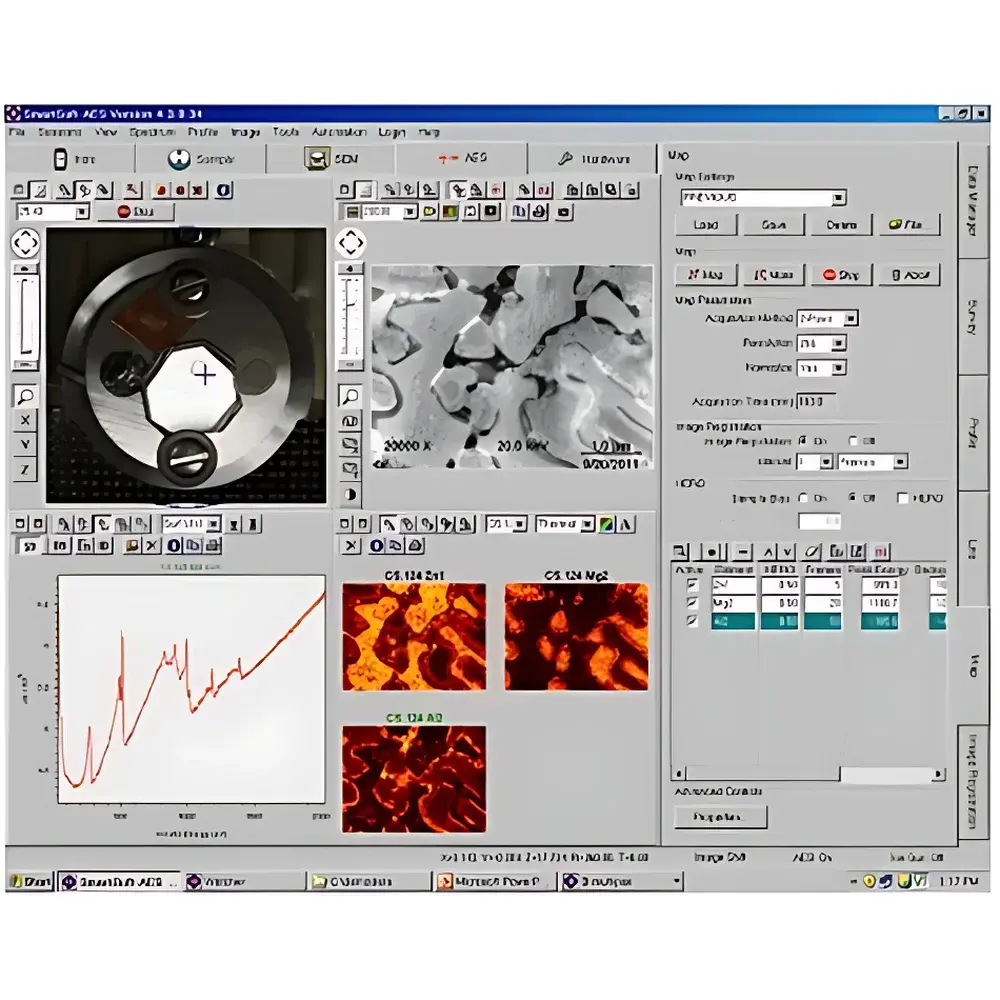The height and width of the screenshot is (1000, 1000).
Task: Click the eraser icon in the element list toolbar
Action: [811, 551]
